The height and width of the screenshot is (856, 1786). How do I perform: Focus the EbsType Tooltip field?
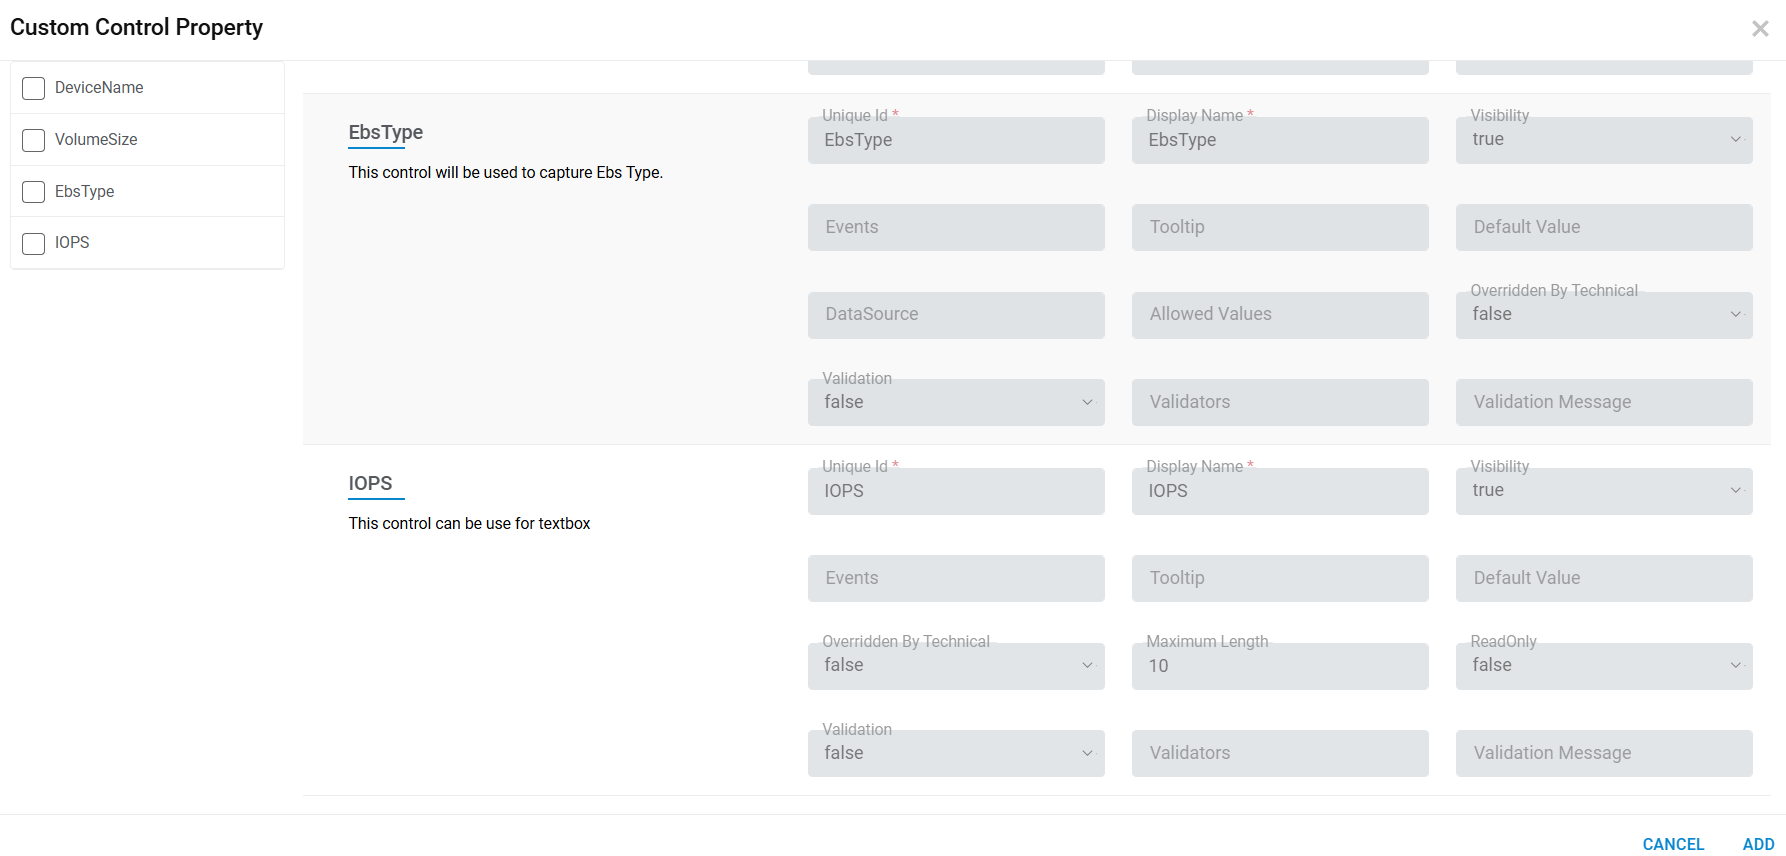click(1279, 227)
